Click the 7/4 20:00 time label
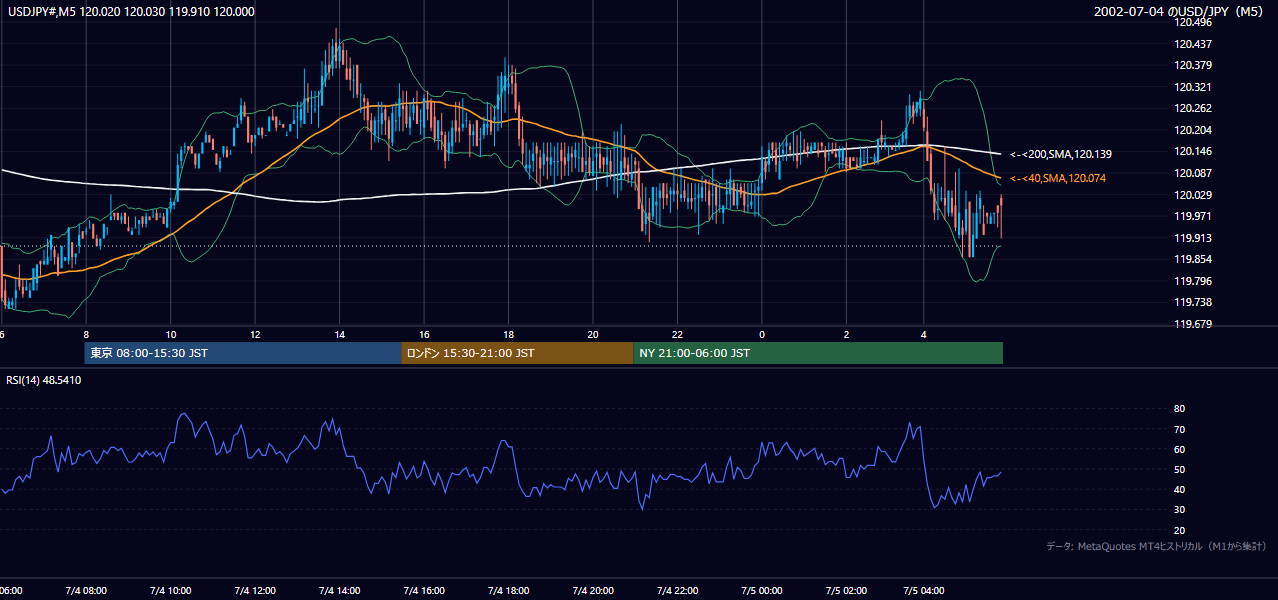 click(x=592, y=591)
